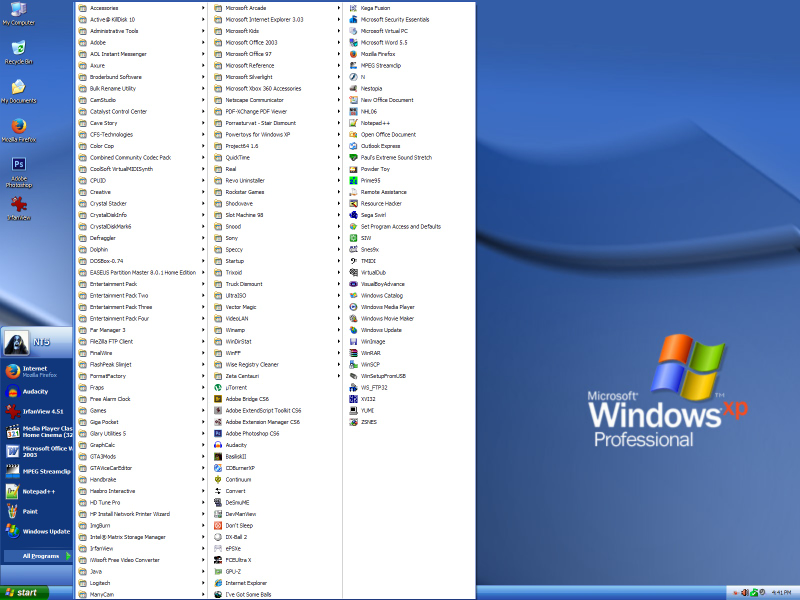Open Audacity in the programs list
The height and width of the screenshot is (600, 800).
click(236, 445)
